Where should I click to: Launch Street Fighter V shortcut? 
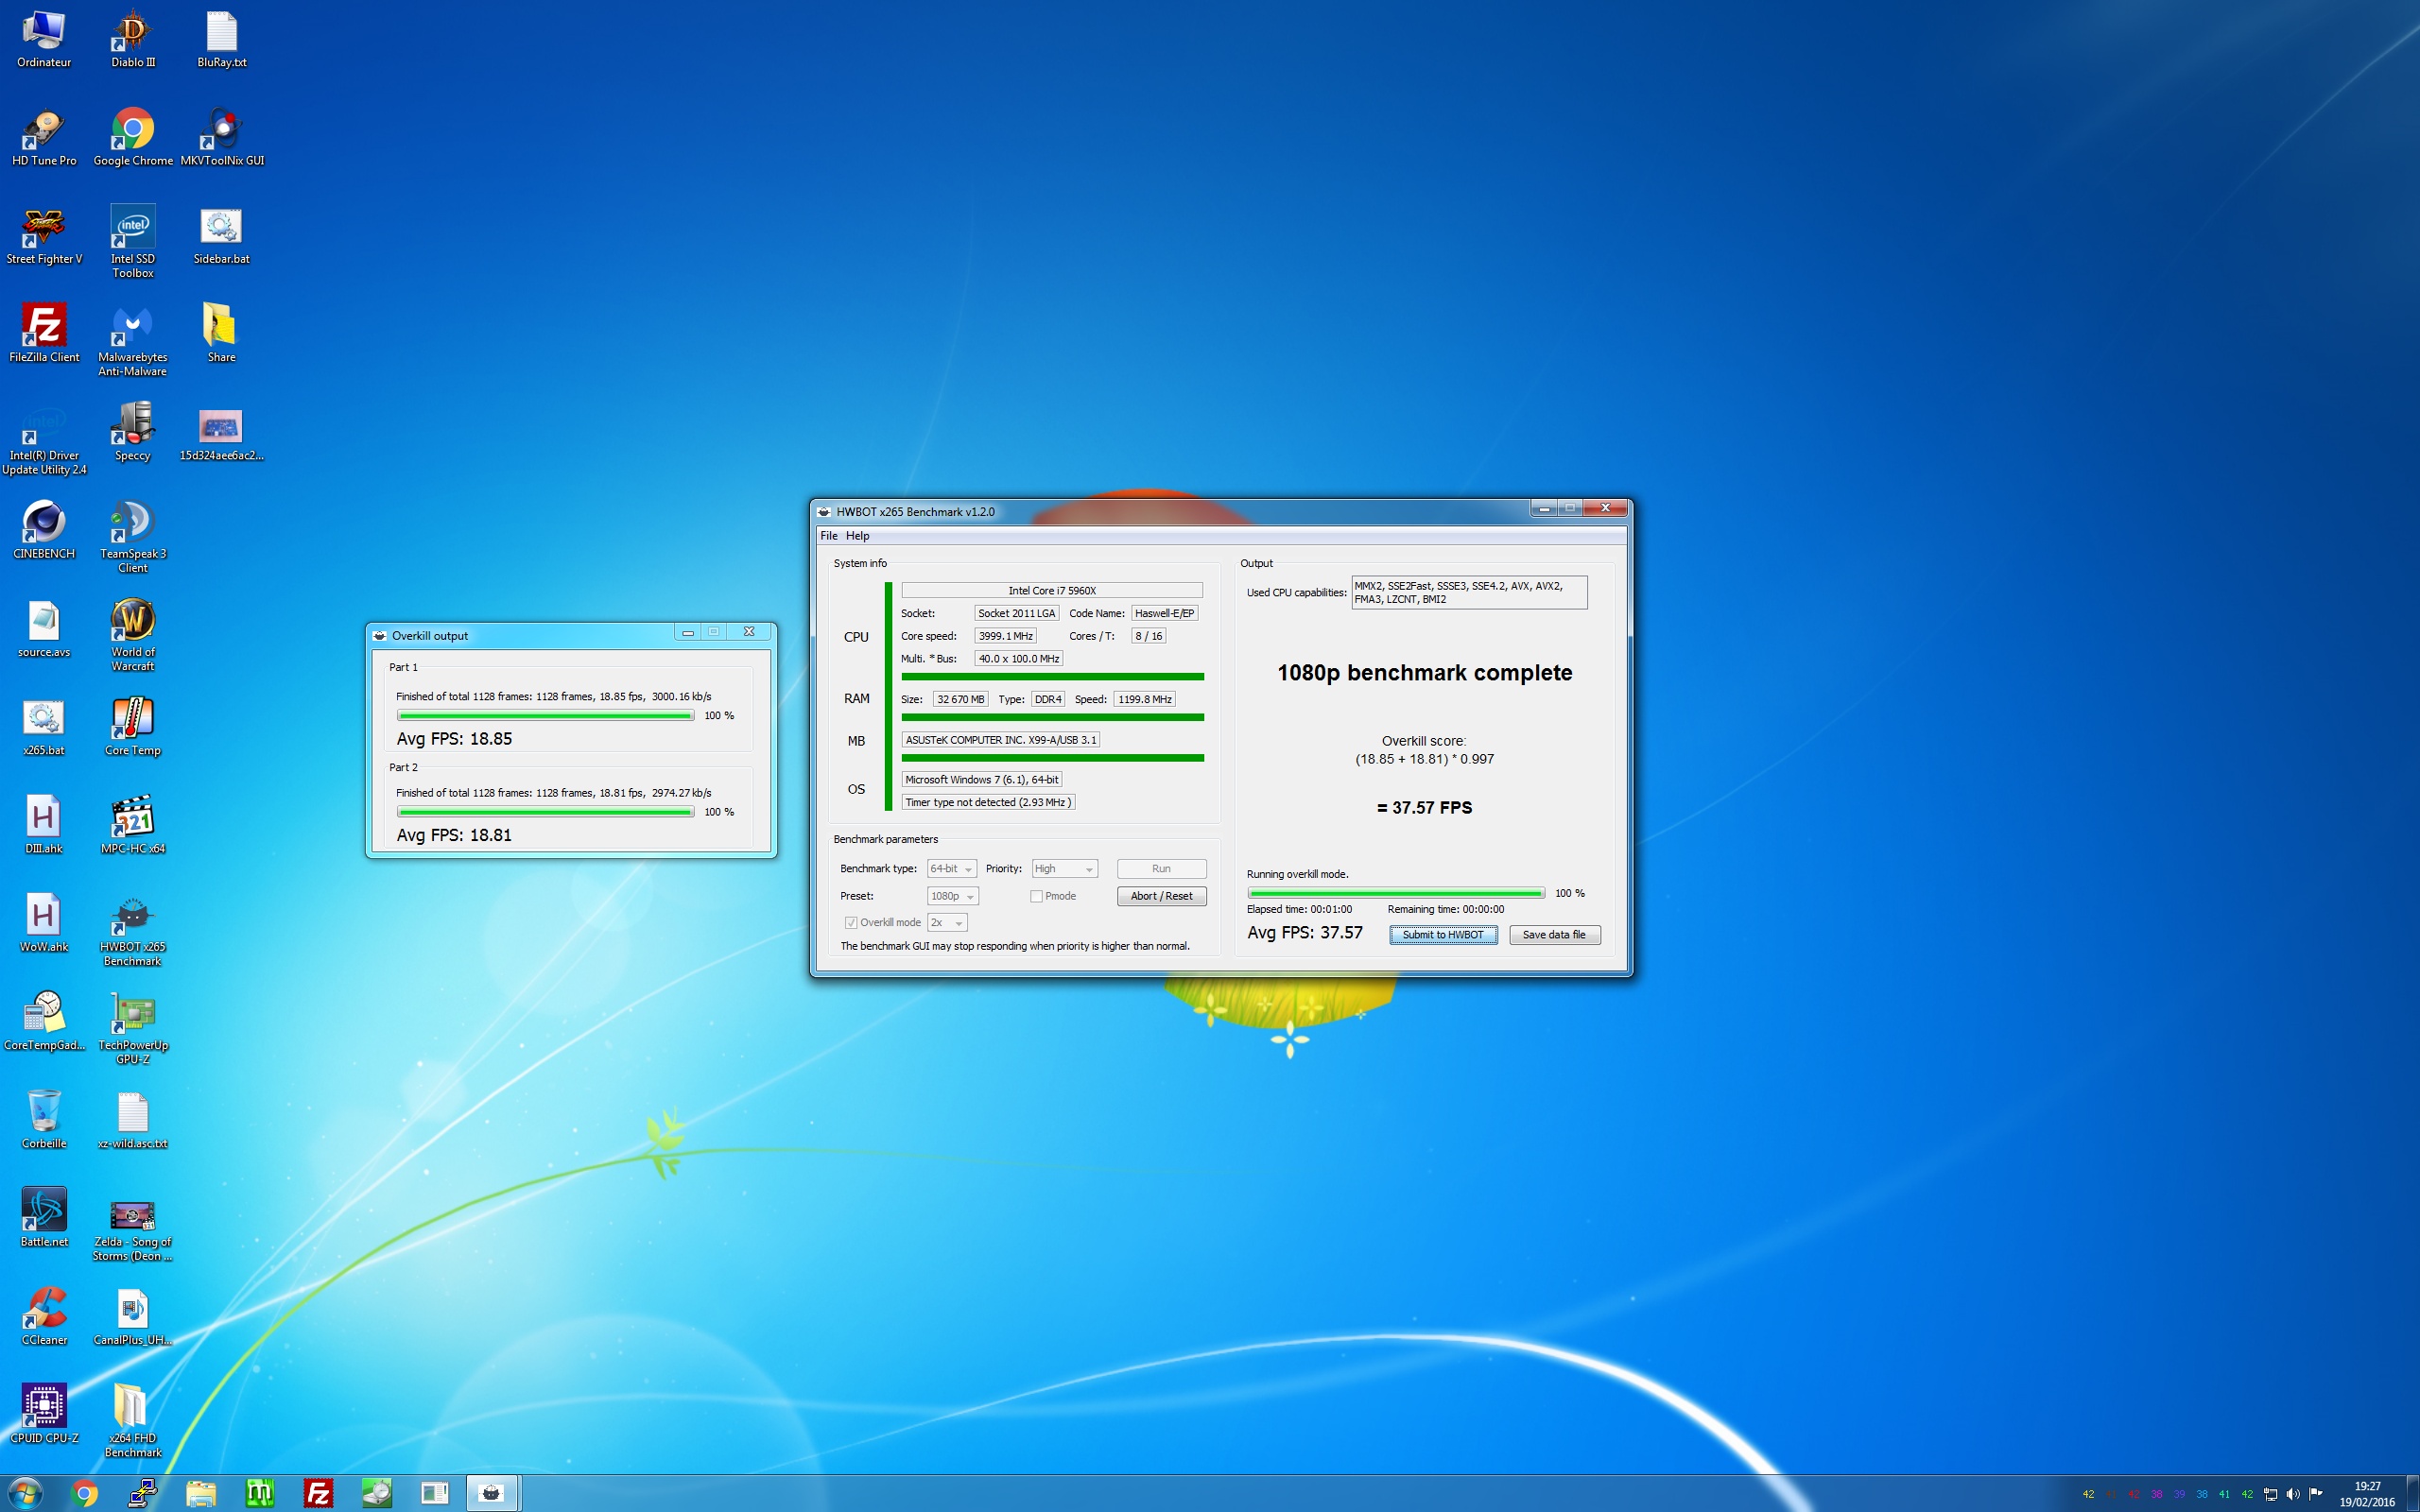44,236
